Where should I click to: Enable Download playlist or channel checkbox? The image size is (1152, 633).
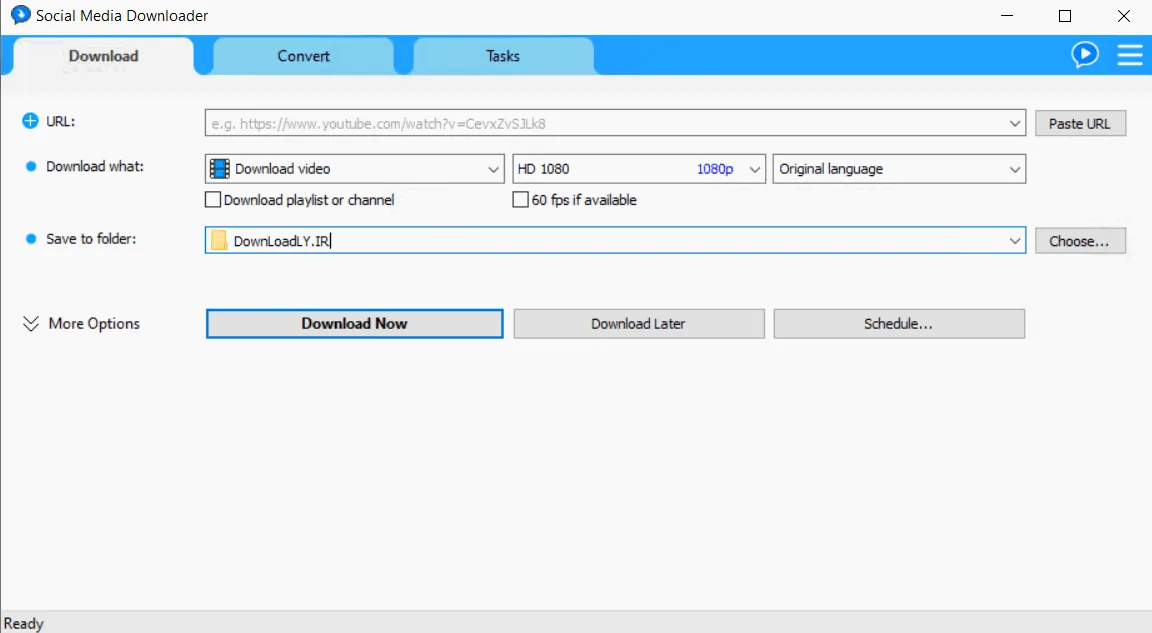(213, 200)
